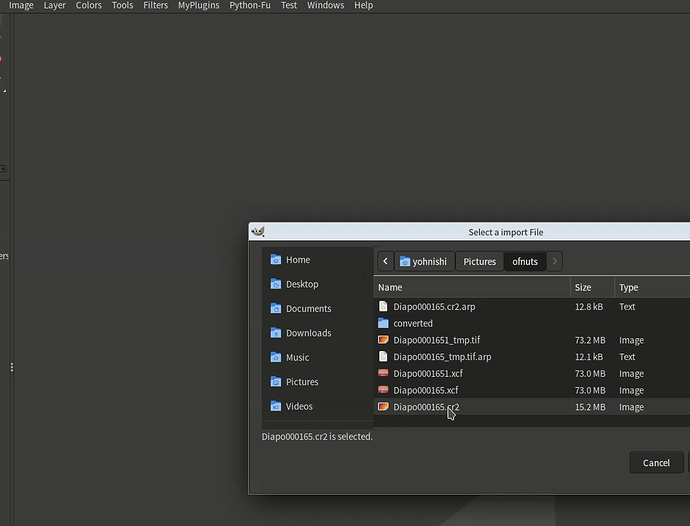690x526 pixels.
Task: Select the Diapo000165.xcf file
Action: pyautogui.click(x=426, y=390)
